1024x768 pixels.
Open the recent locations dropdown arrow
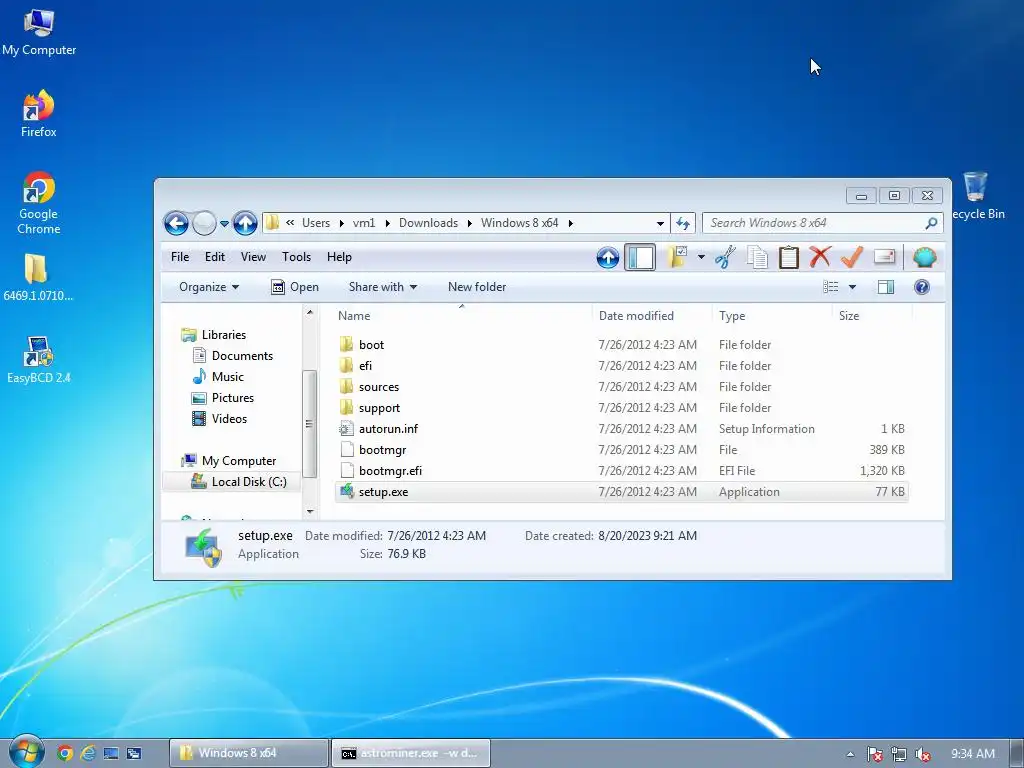tap(224, 223)
